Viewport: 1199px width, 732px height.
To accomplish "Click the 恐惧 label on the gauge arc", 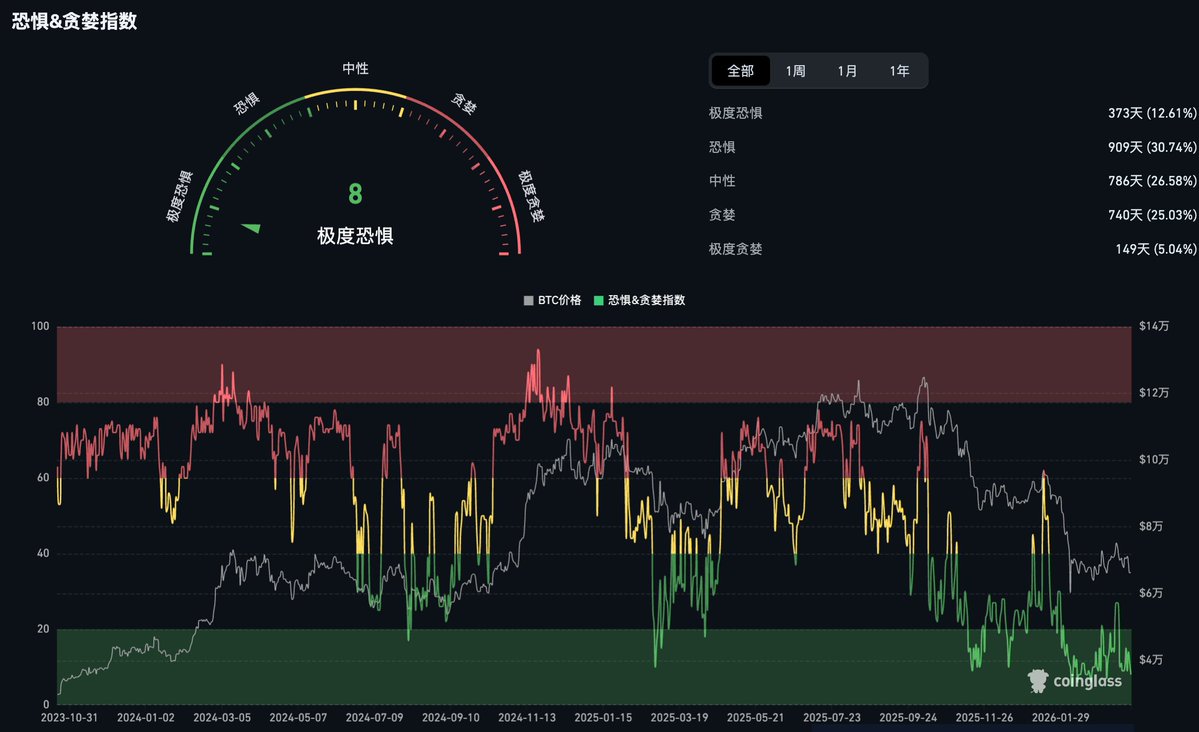I will (x=246, y=103).
